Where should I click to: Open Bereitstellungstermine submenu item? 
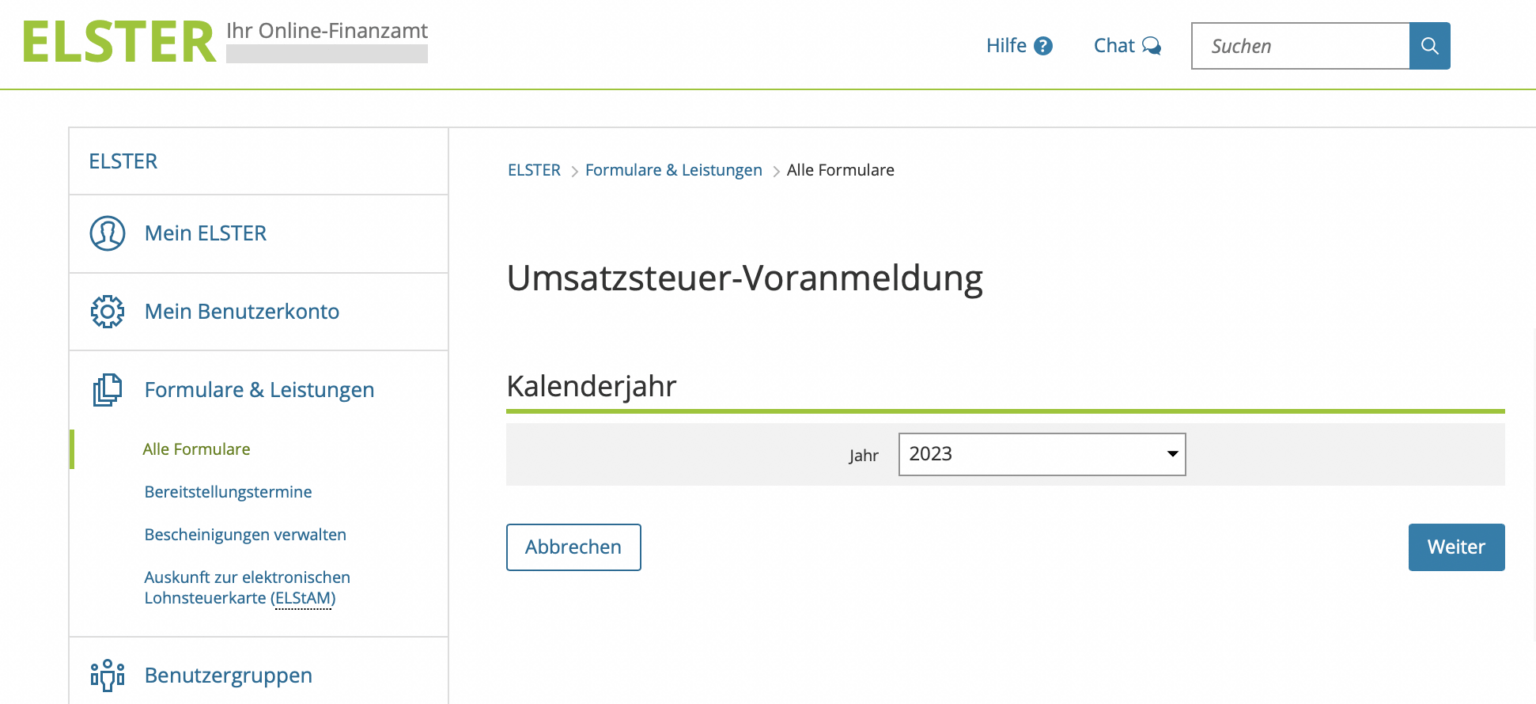click(x=228, y=492)
